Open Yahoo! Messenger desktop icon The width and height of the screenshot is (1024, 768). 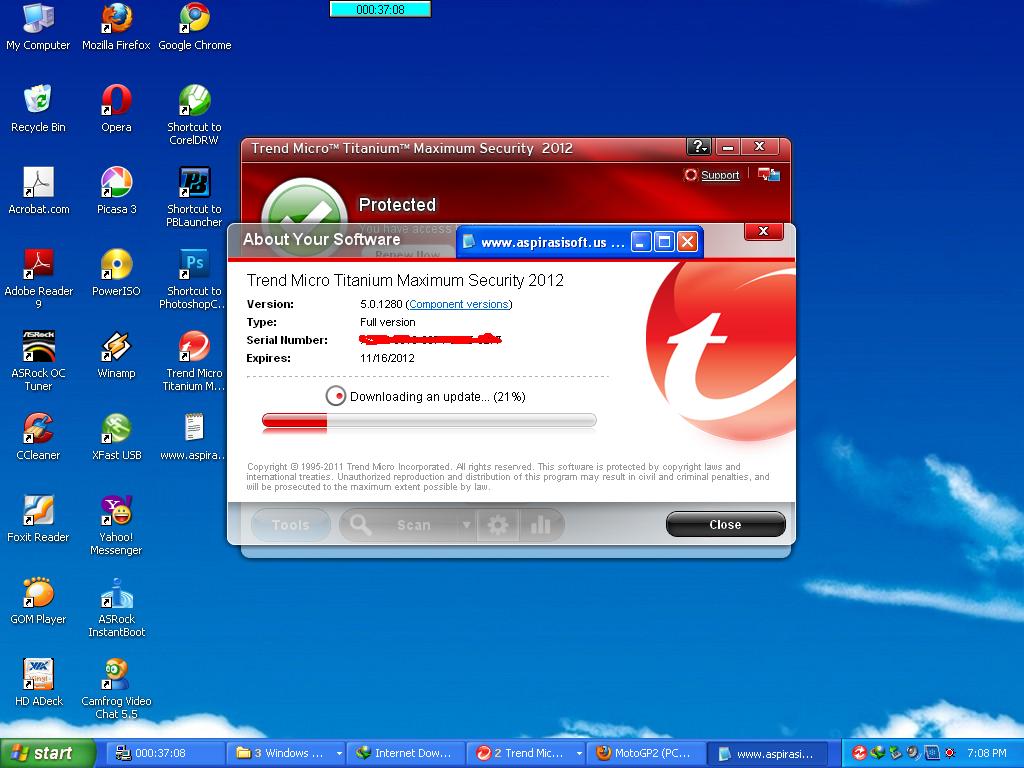(x=116, y=526)
